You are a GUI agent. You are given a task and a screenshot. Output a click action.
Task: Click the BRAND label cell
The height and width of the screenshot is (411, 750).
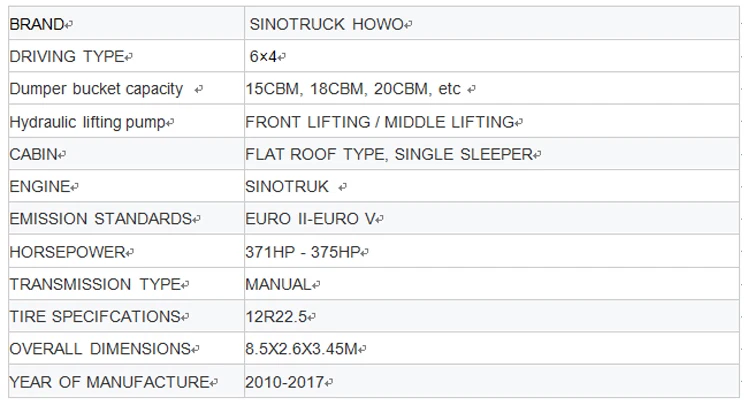[40, 23]
